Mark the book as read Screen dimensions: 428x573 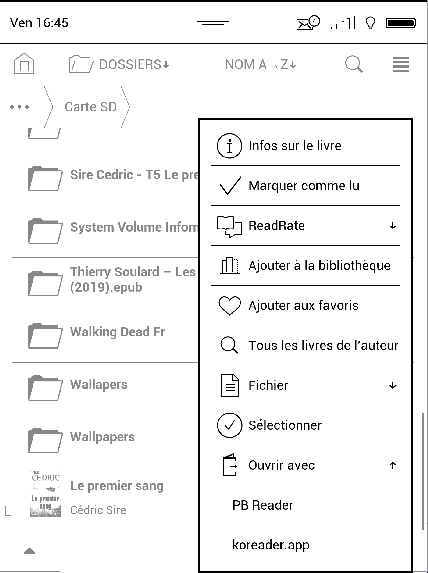point(306,186)
